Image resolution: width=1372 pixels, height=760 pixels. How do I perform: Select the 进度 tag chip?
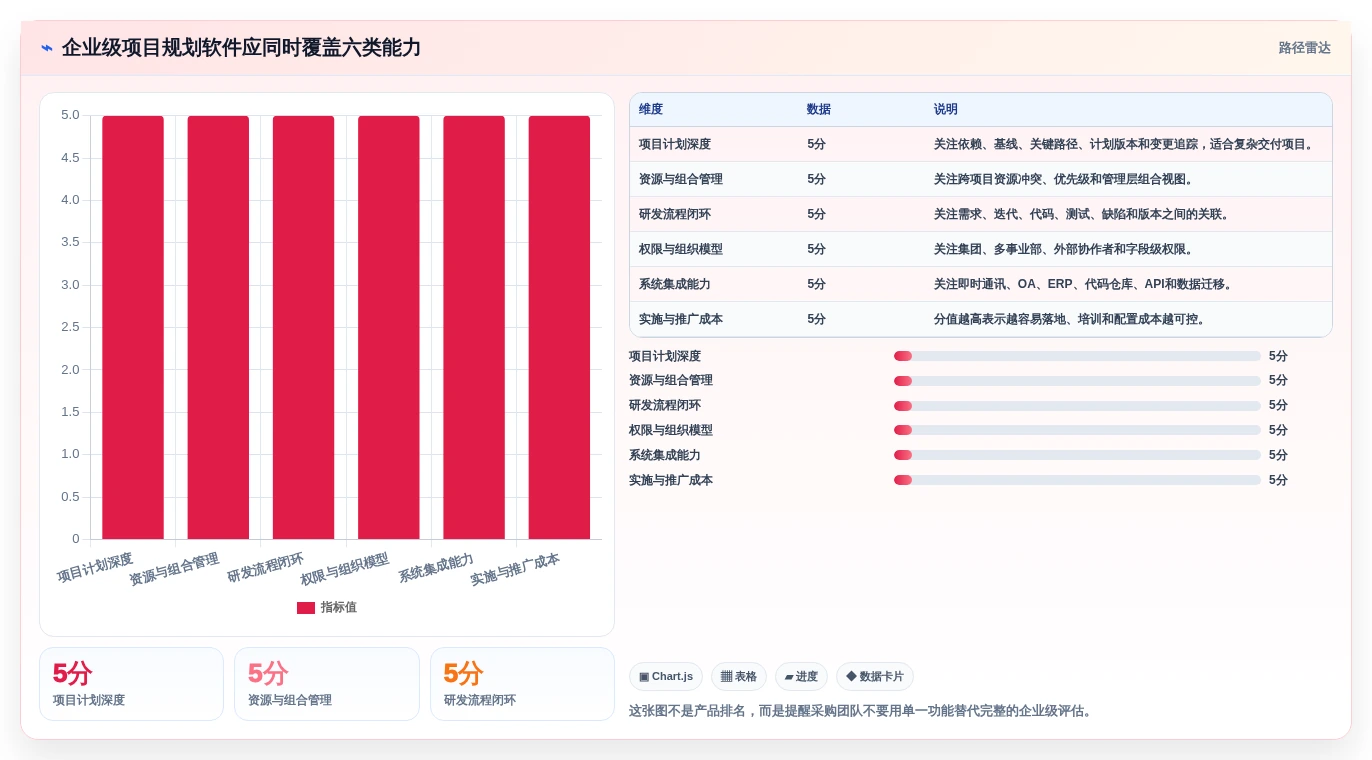(801, 677)
